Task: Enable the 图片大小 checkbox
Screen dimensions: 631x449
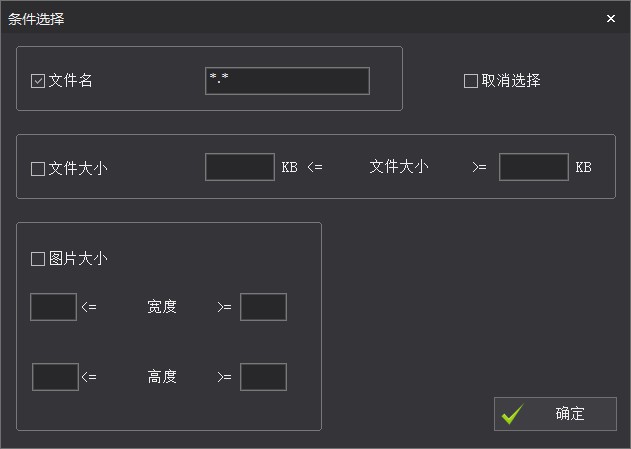Action: coord(38,260)
